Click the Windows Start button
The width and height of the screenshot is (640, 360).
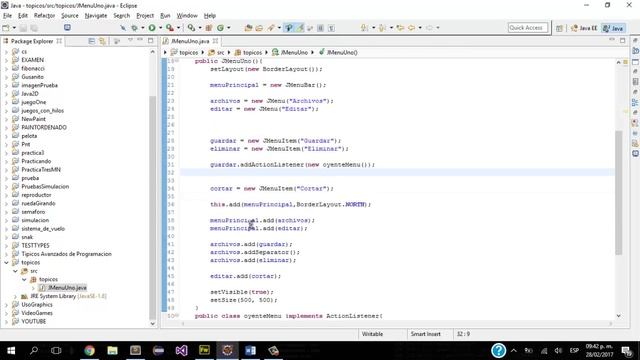(x=11, y=350)
